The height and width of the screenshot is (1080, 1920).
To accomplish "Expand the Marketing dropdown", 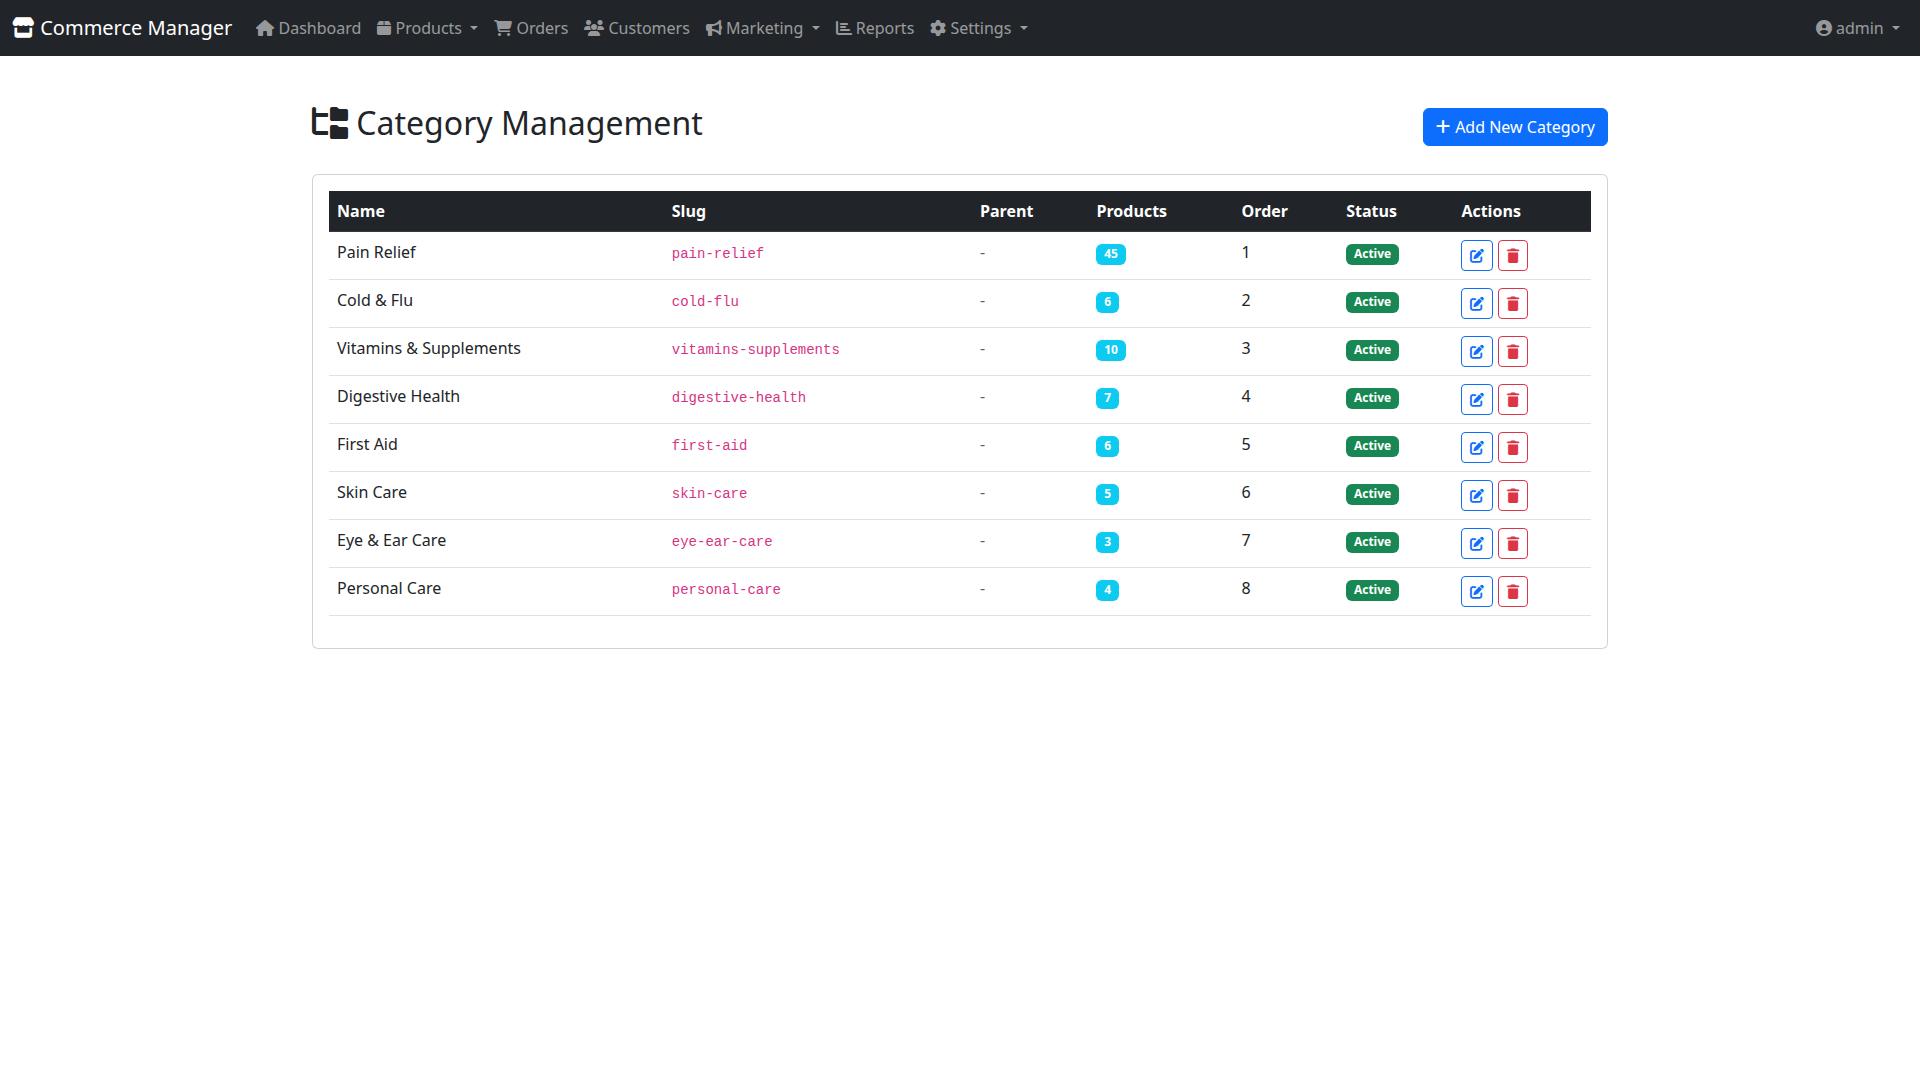I will 762,28.
